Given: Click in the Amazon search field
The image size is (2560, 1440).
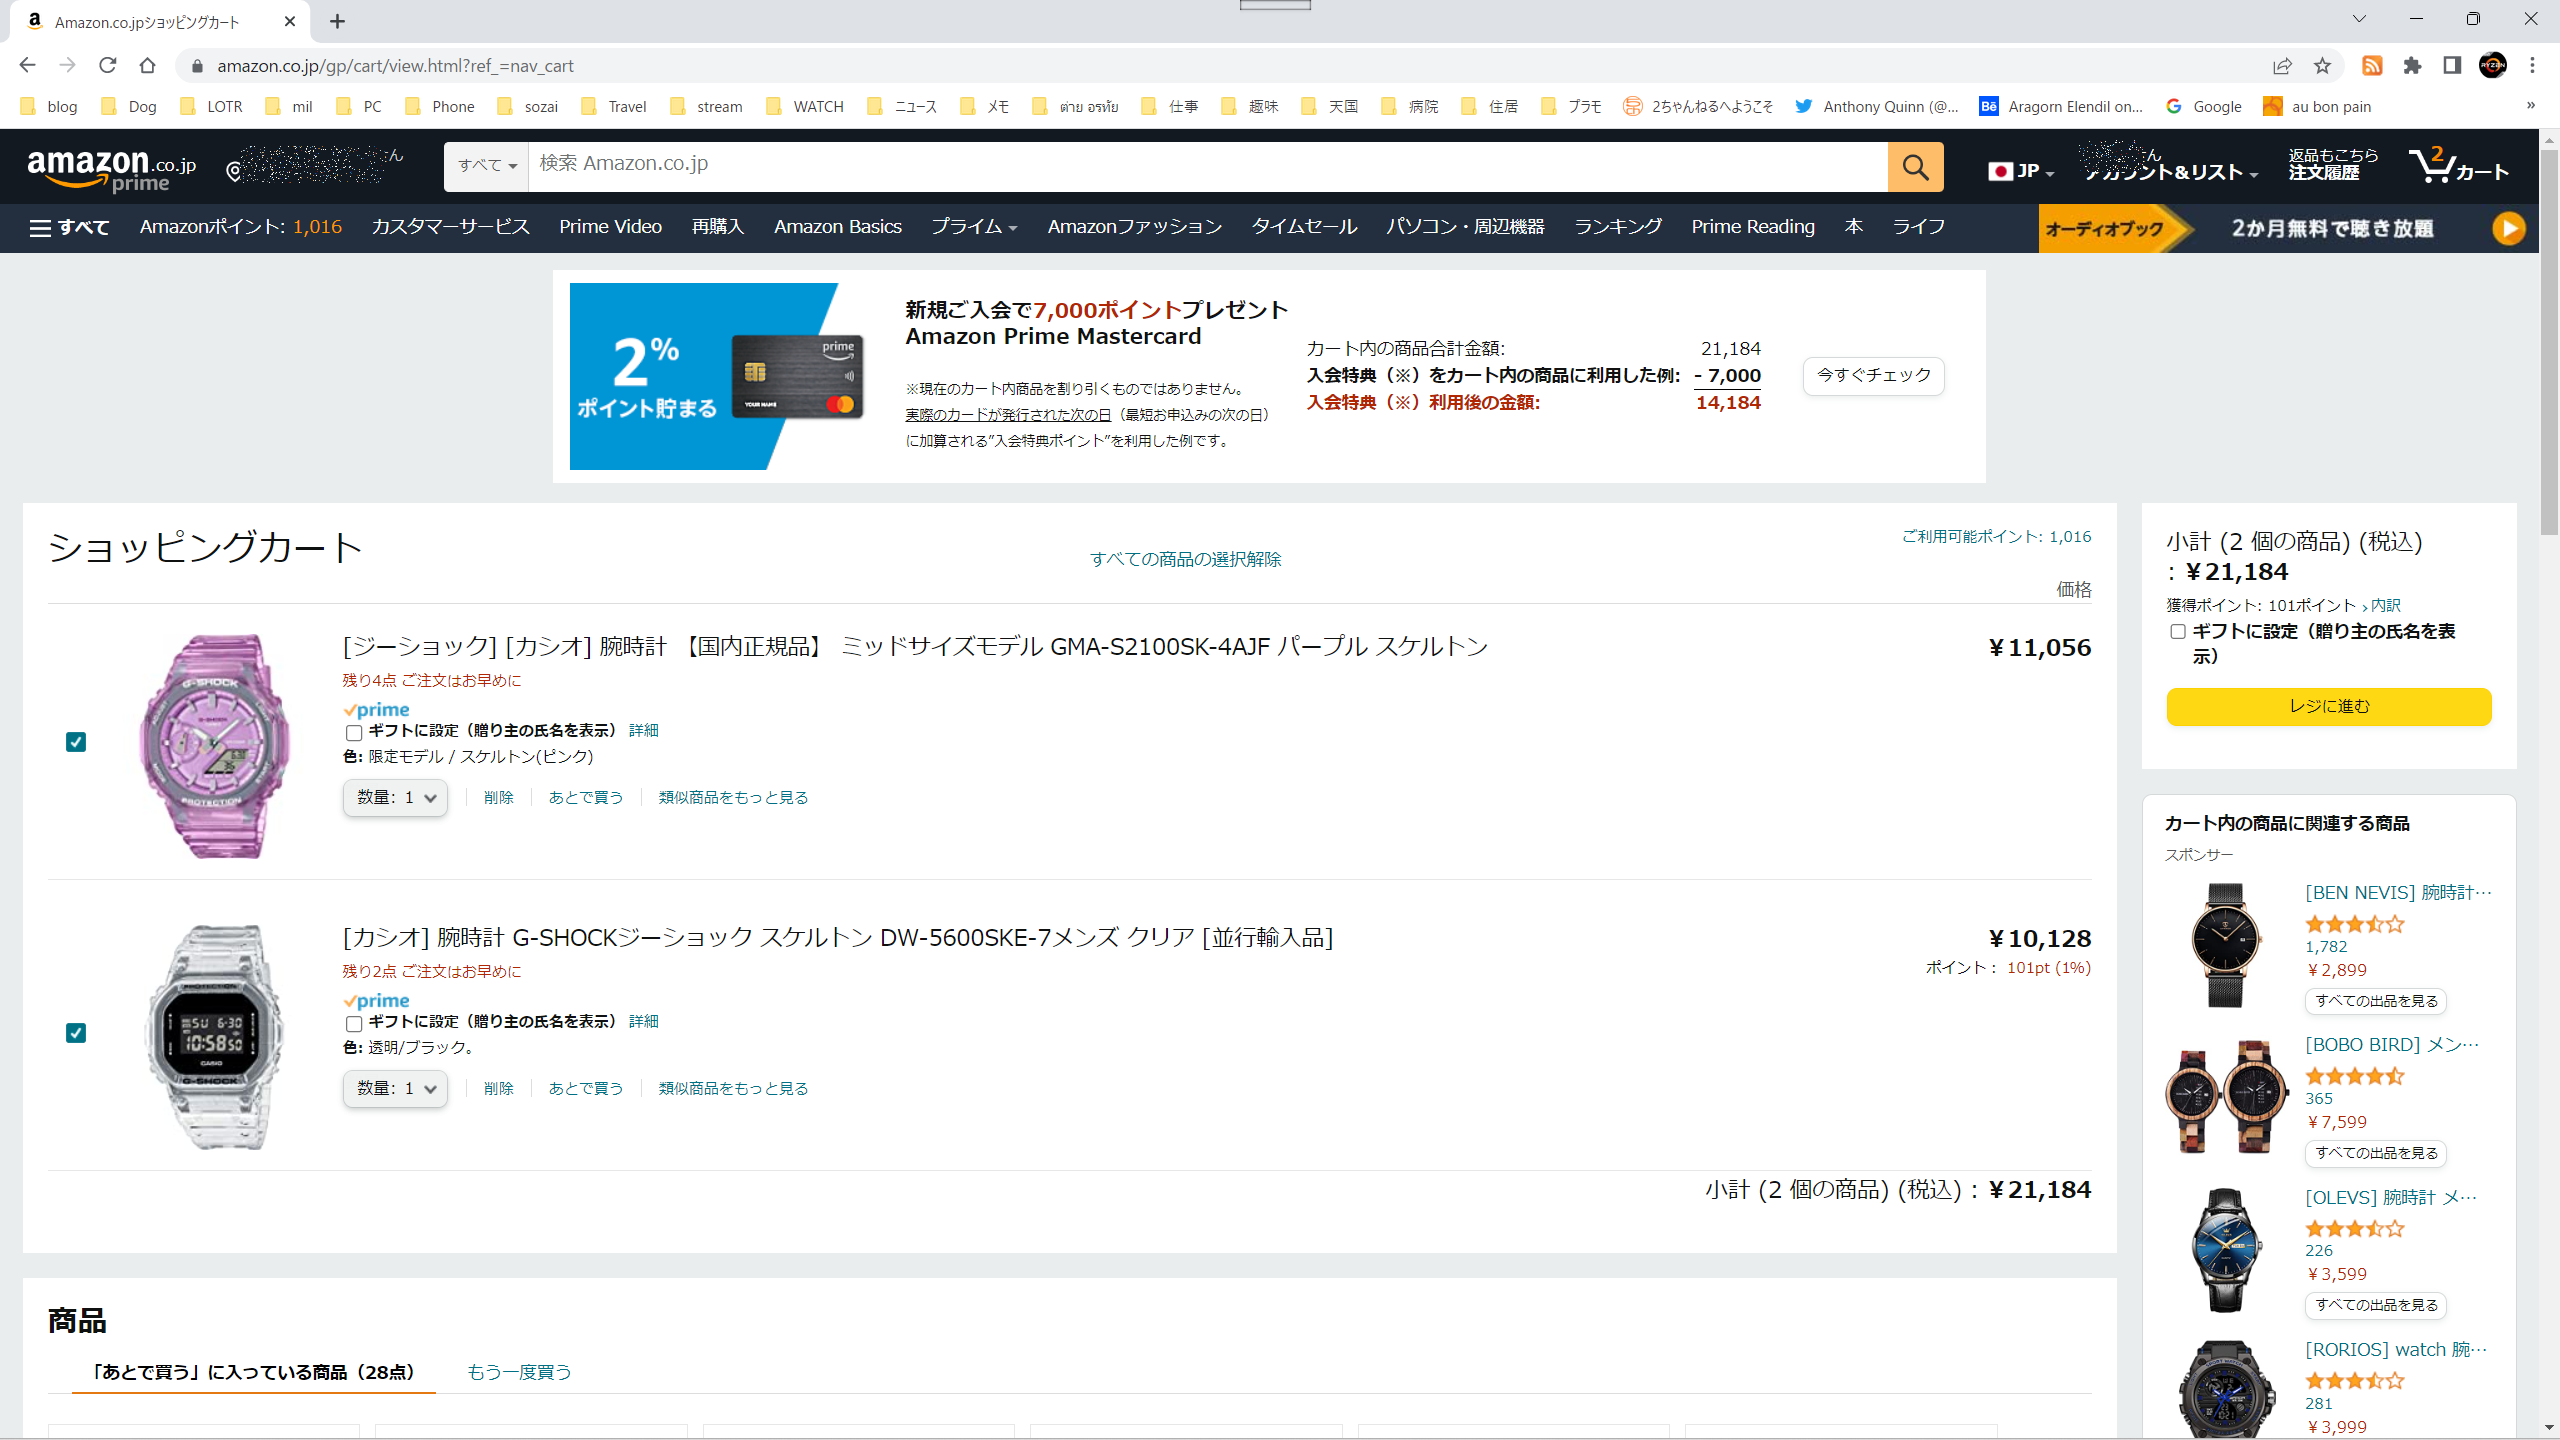Looking at the screenshot, I should point(1208,166).
